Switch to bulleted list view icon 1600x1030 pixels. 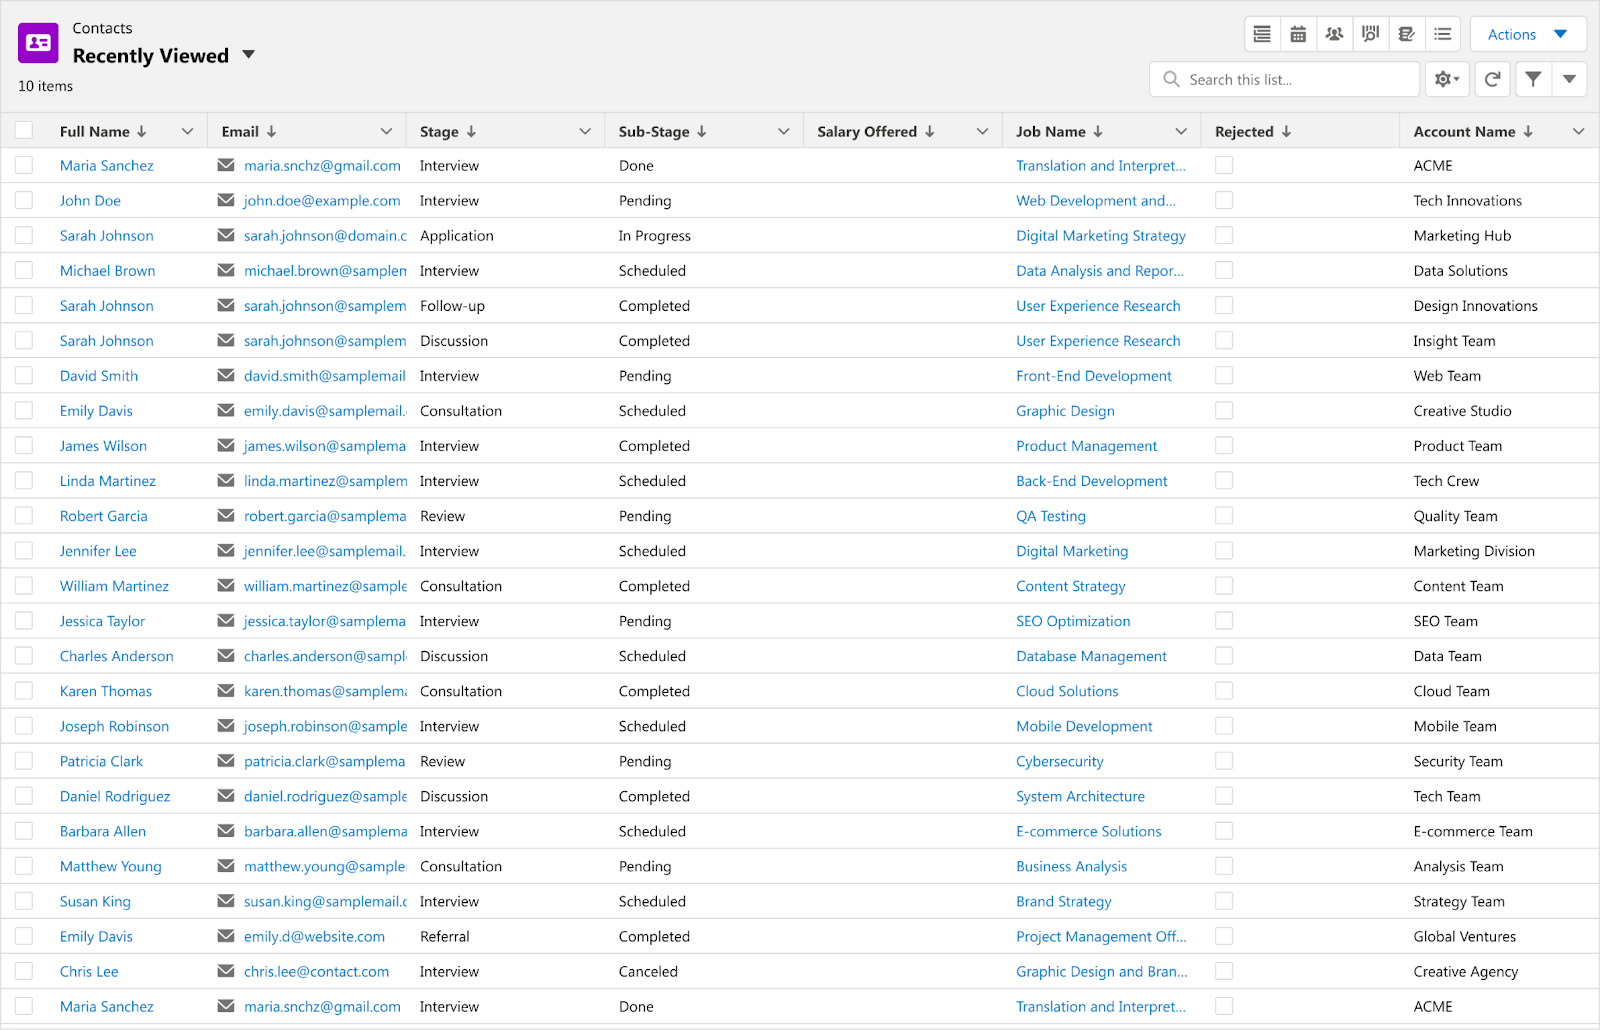1442,34
